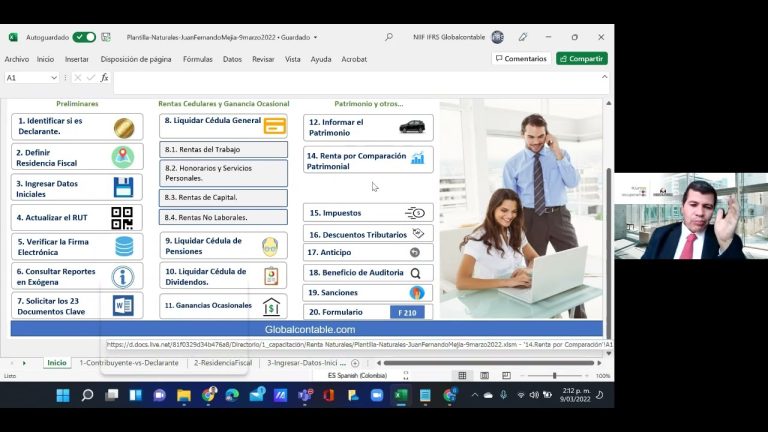Click the F 210 badge for Formulario
The height and width of the screenshot is (432, 768).
pyautogui.click(x=407, y=312)
